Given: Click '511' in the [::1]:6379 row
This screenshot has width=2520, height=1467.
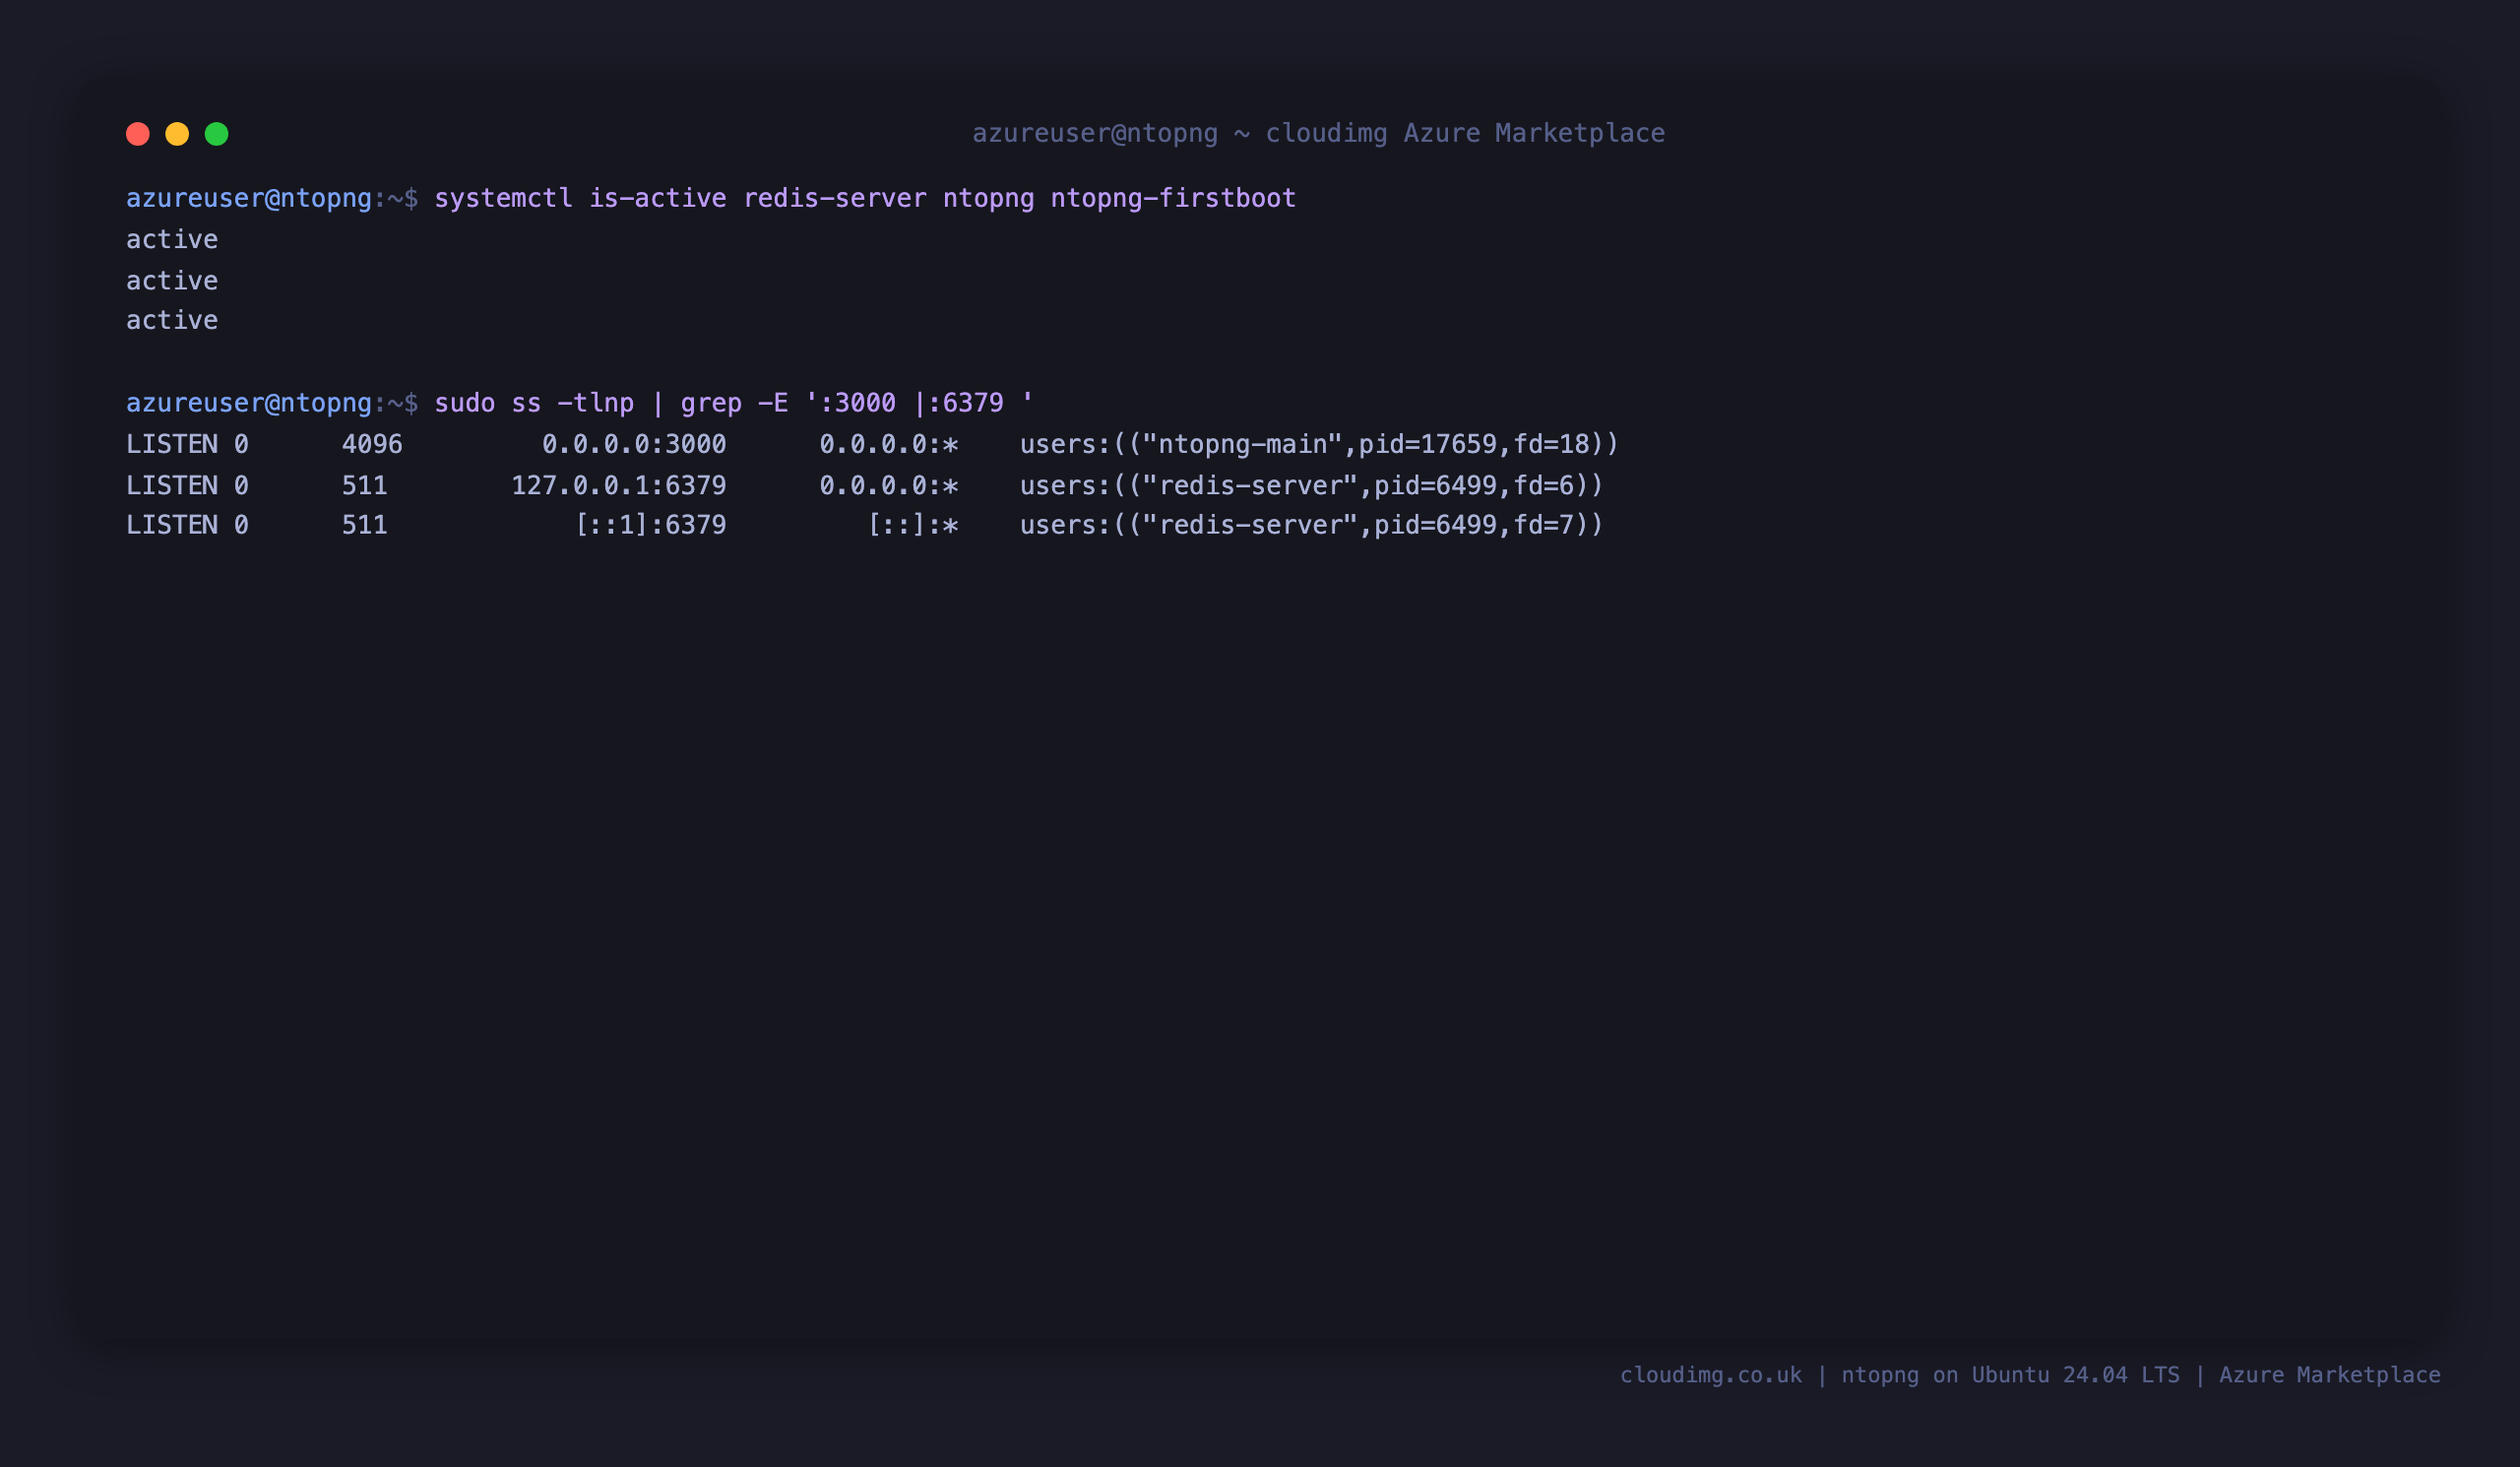Looking at the screenshot, I should (364, 525).
